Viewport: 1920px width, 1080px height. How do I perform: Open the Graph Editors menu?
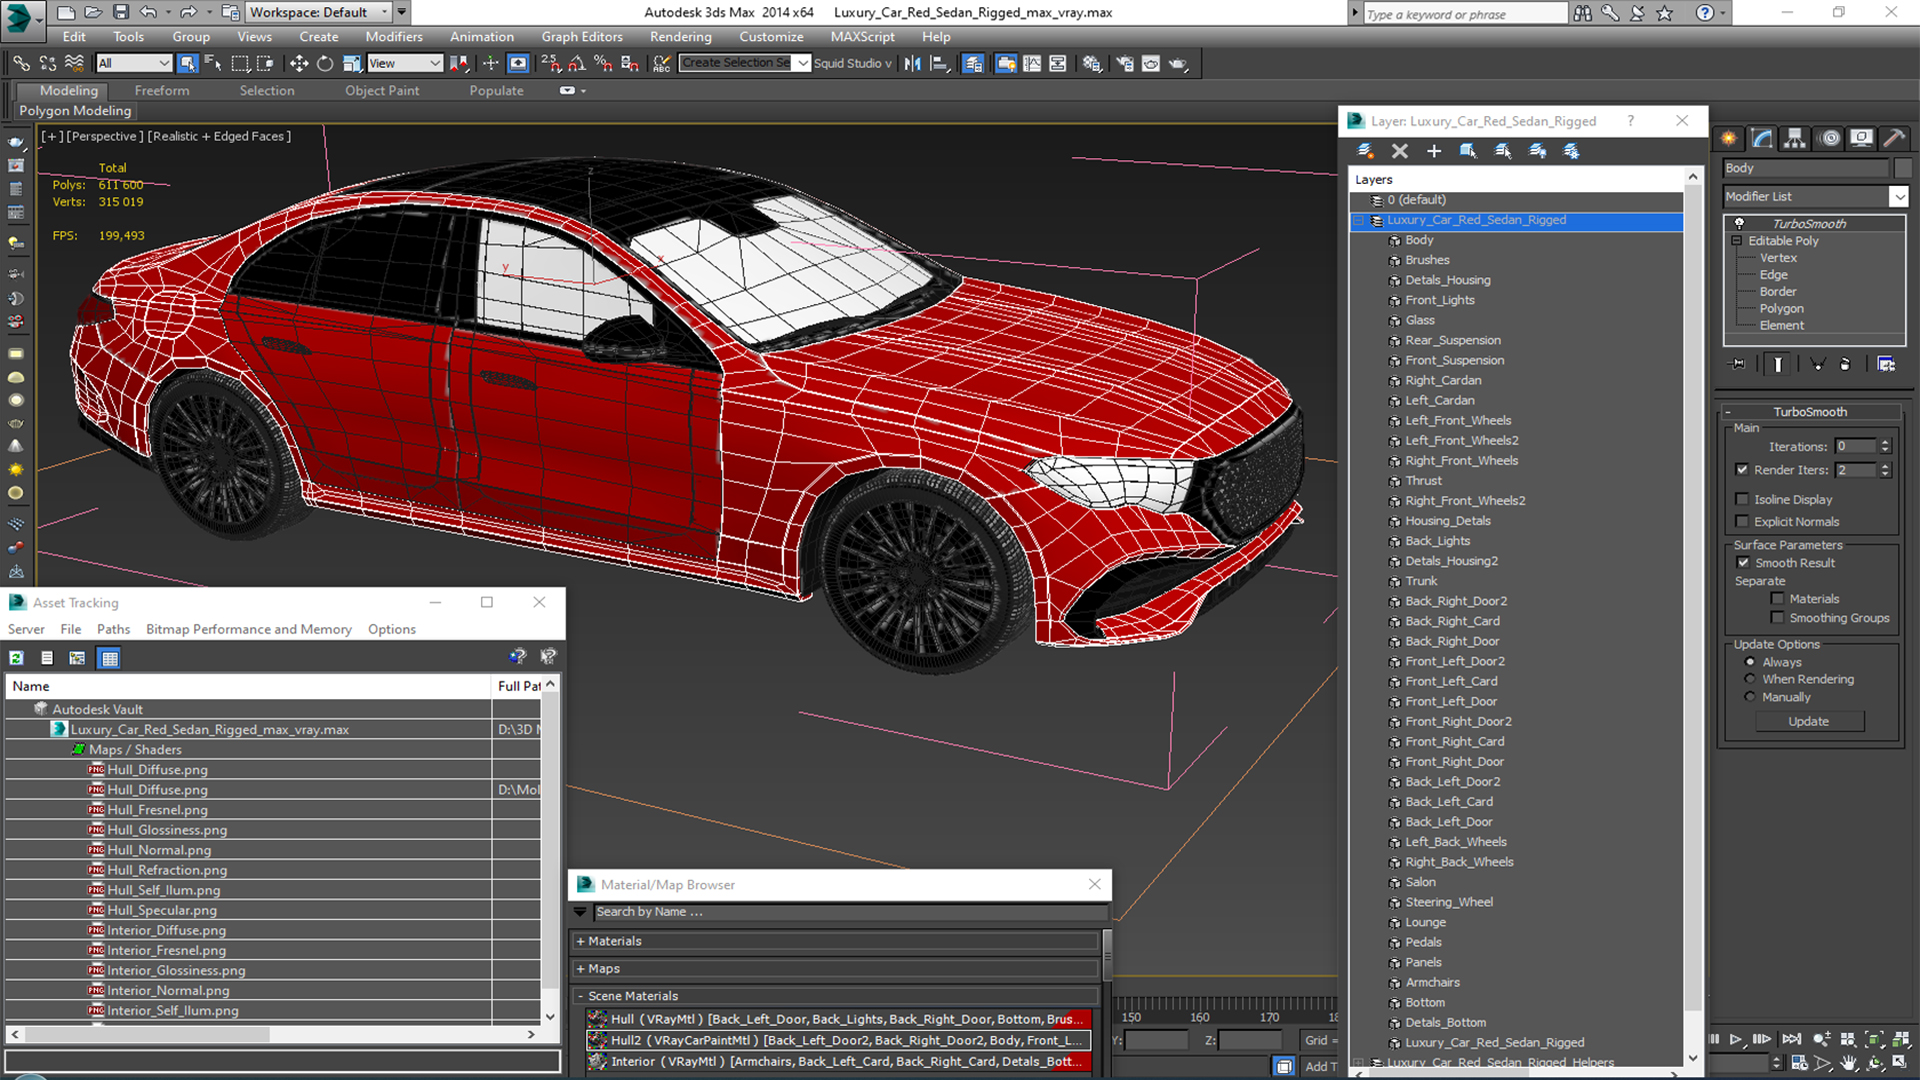click(582, 36)
